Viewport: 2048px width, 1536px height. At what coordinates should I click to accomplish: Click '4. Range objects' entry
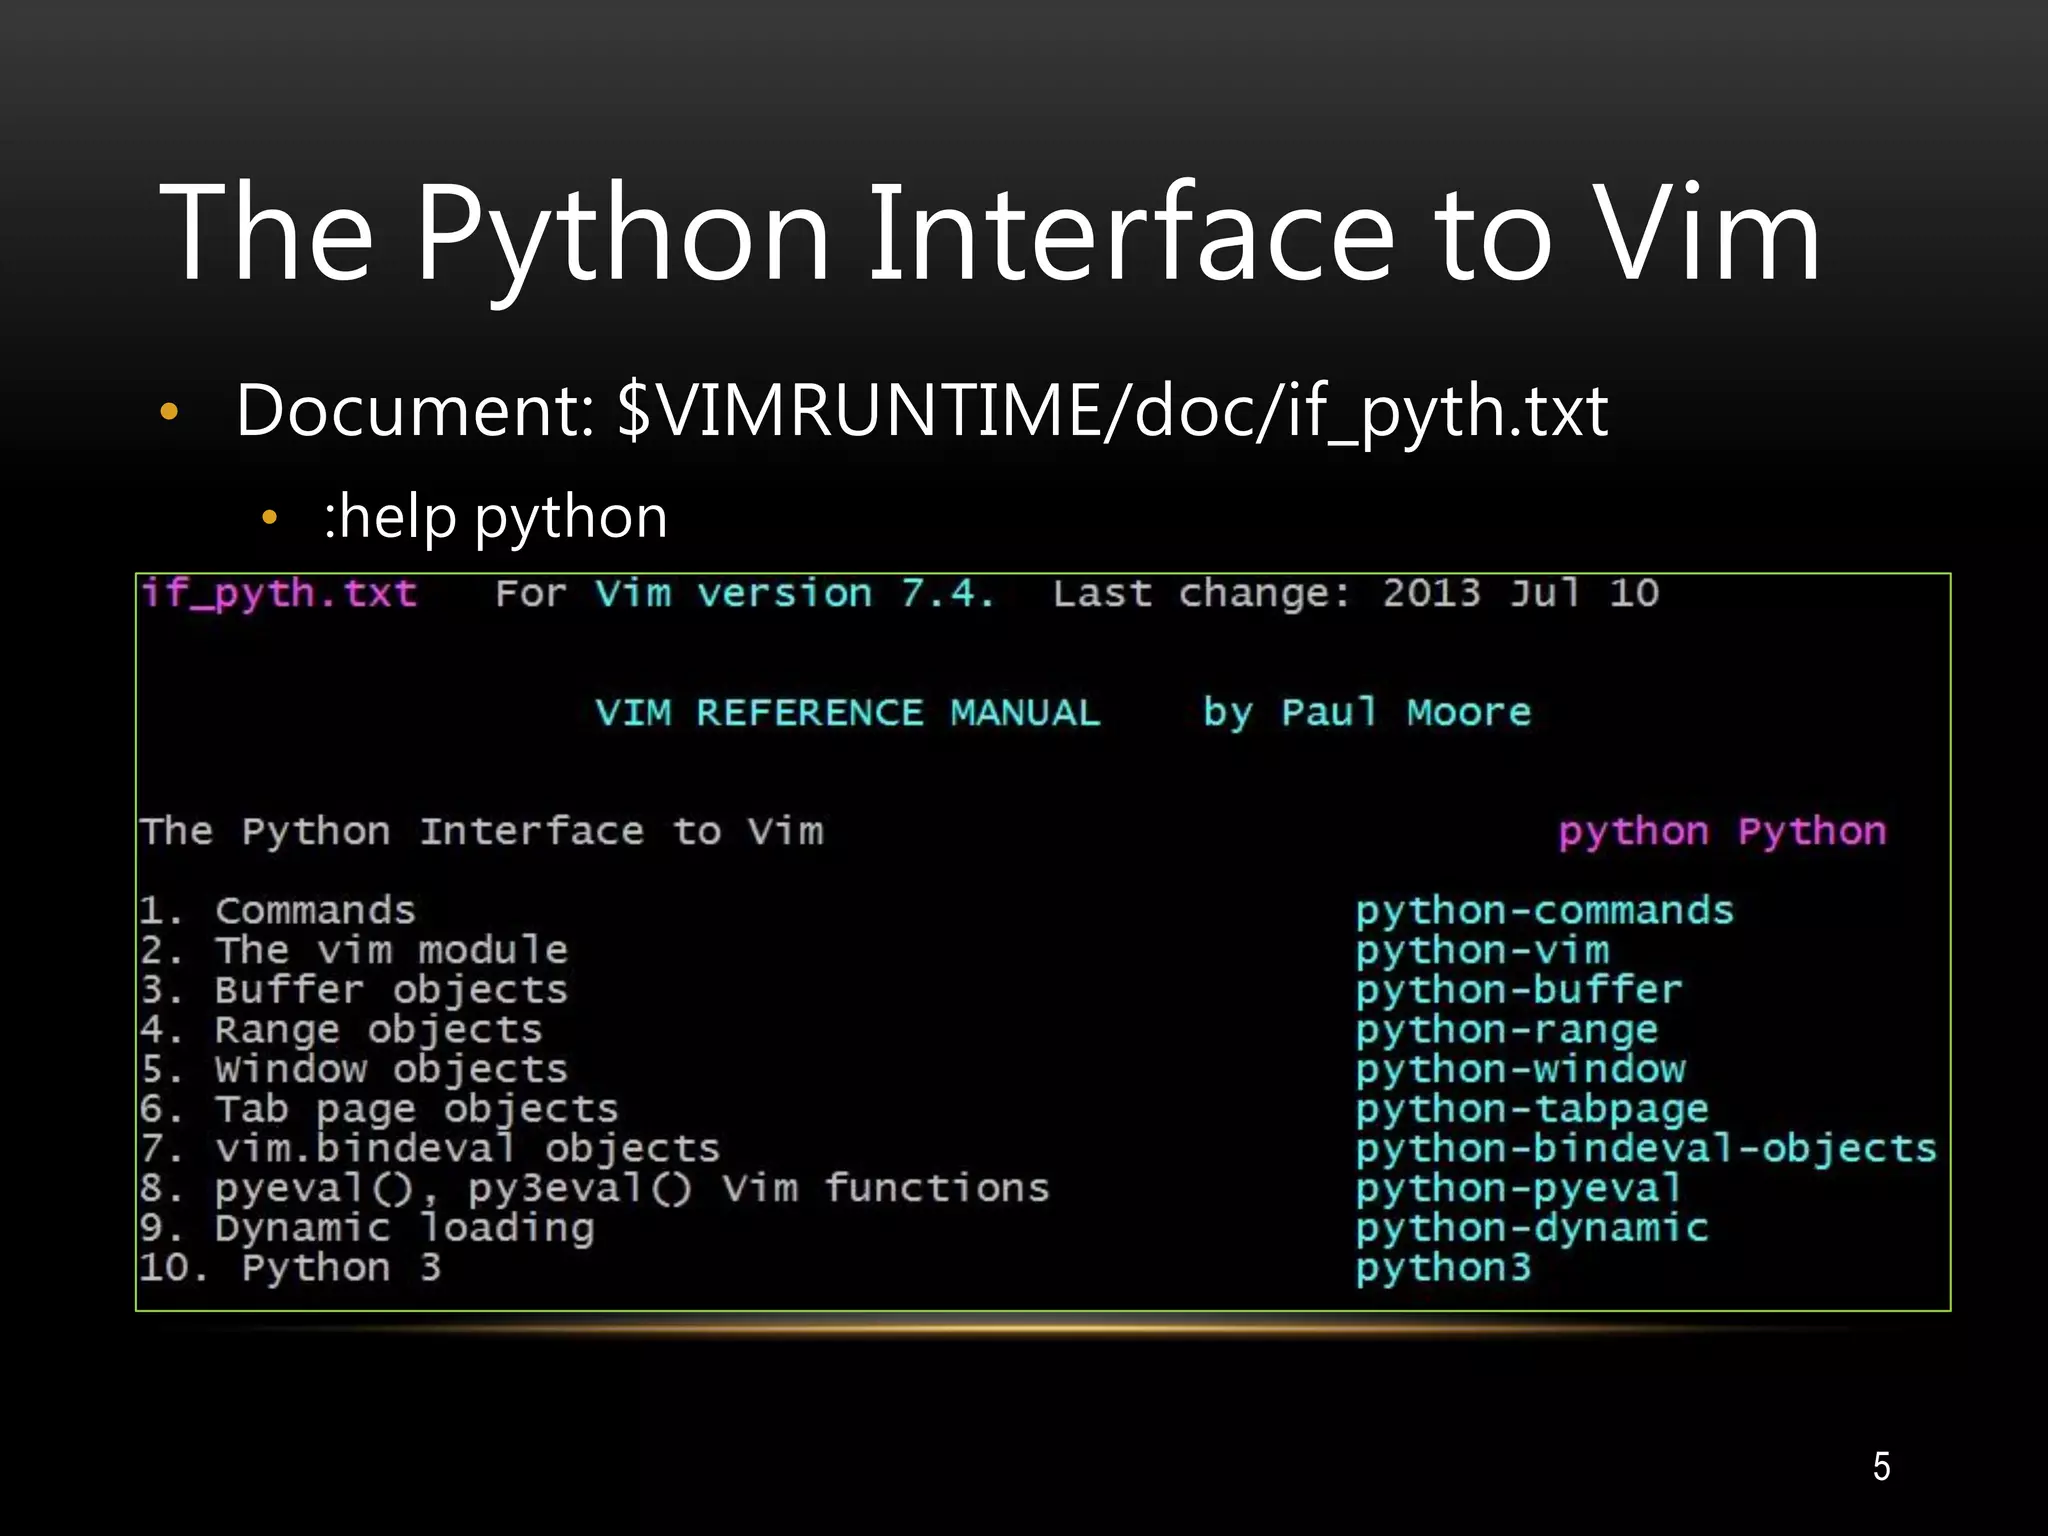pyautogui.click(x=340, y=1031)
